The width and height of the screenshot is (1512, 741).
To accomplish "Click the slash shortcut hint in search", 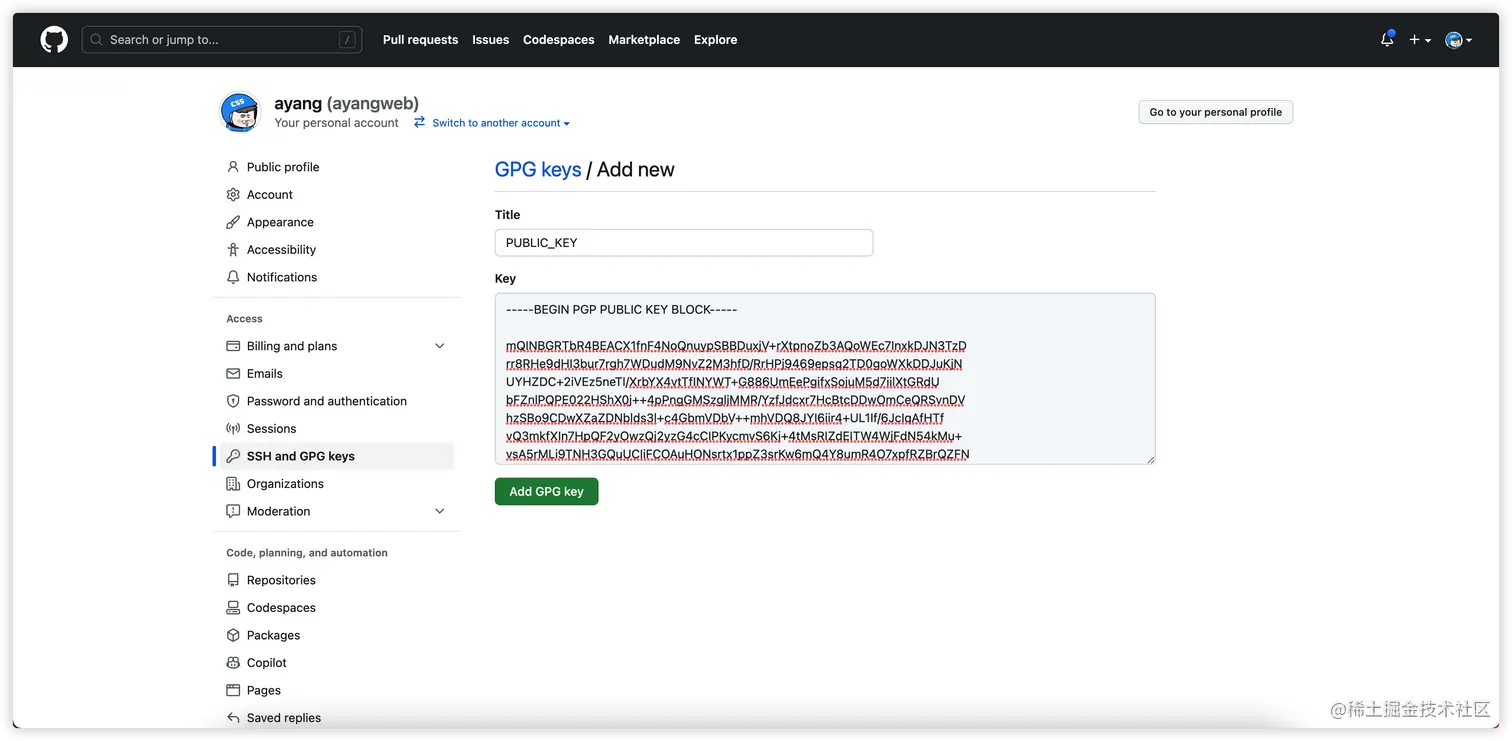I will click(347, 40).
